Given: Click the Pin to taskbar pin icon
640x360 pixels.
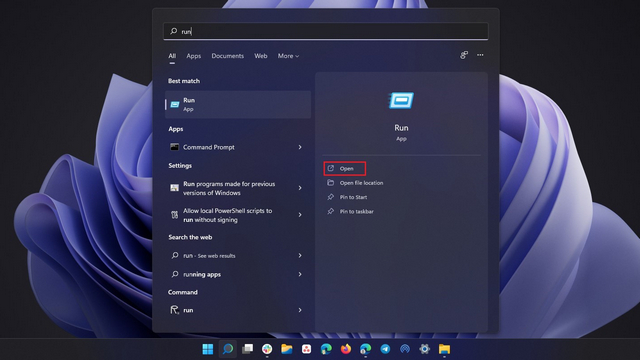Looking at the screenshot, I should point(331,211).
